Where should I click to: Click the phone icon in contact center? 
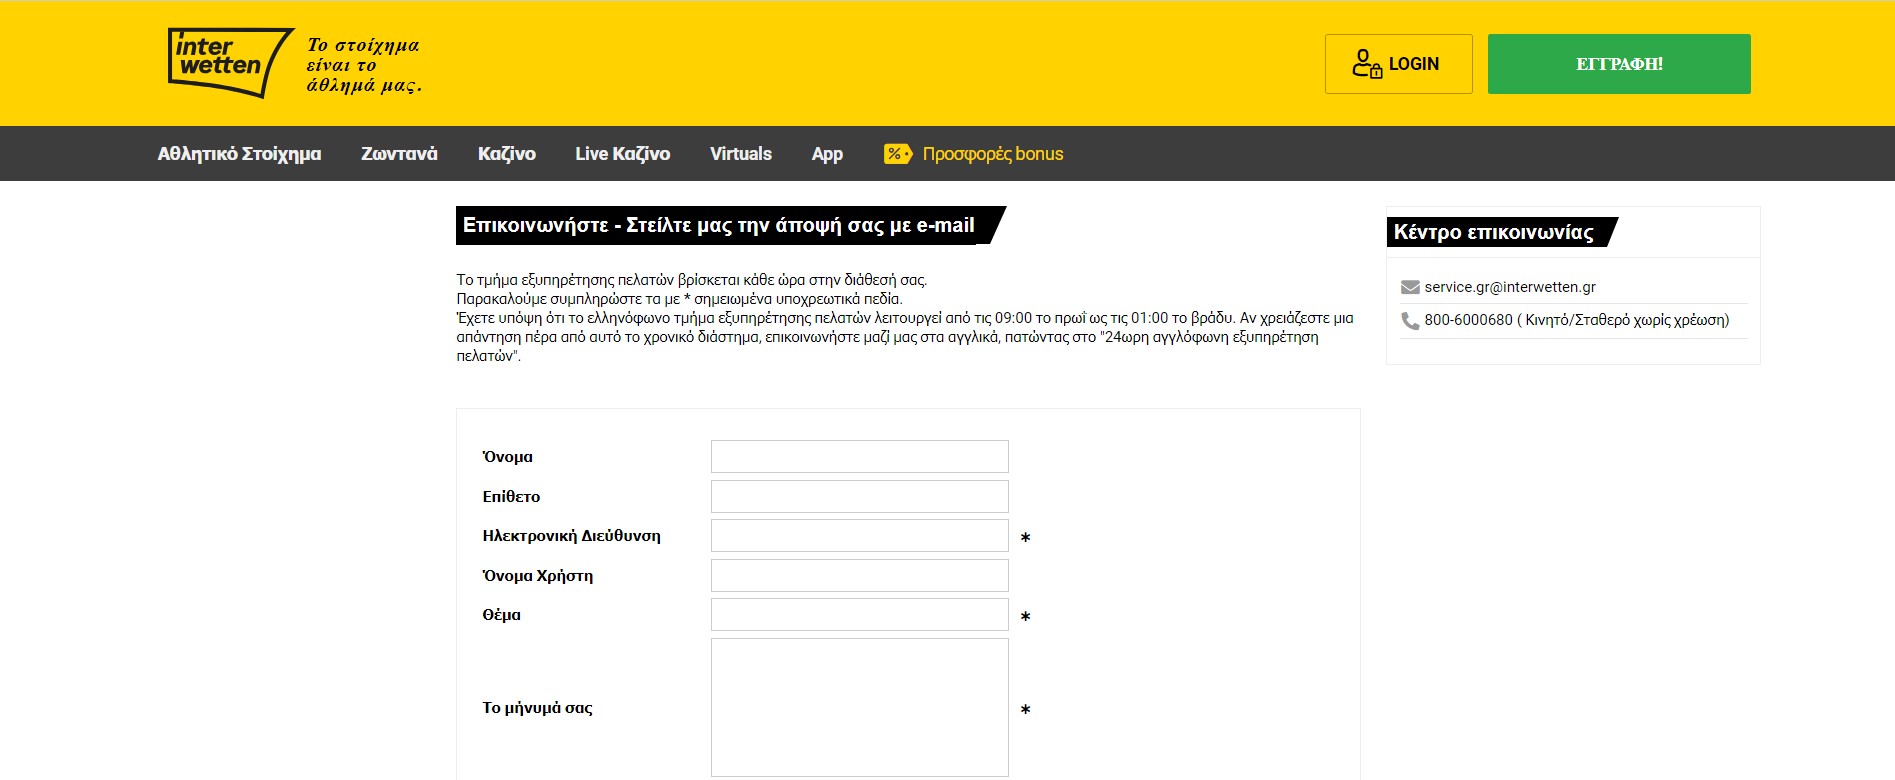click(1410, 321)
